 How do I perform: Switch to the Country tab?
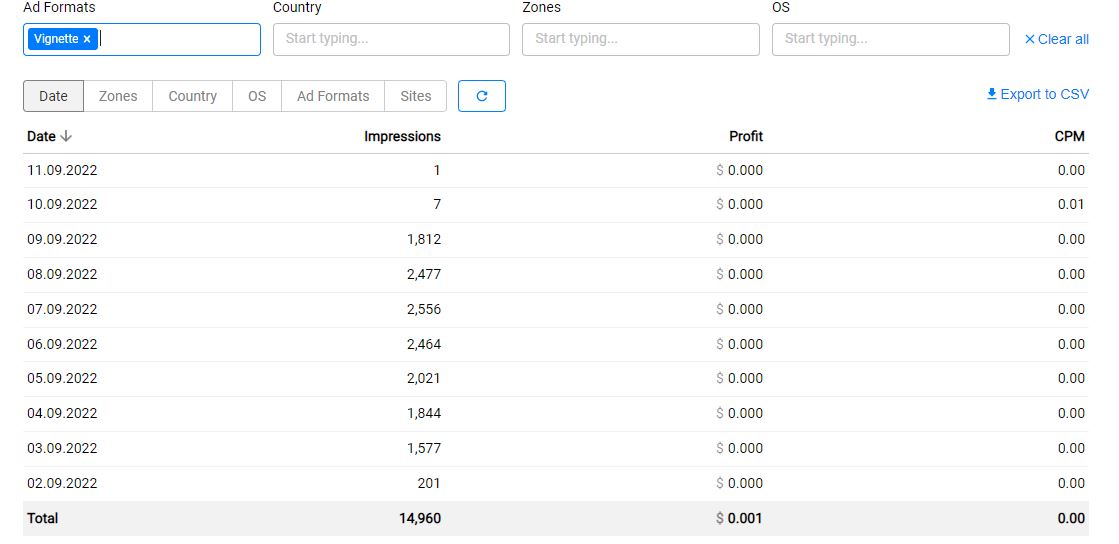(x=192, y=96)
